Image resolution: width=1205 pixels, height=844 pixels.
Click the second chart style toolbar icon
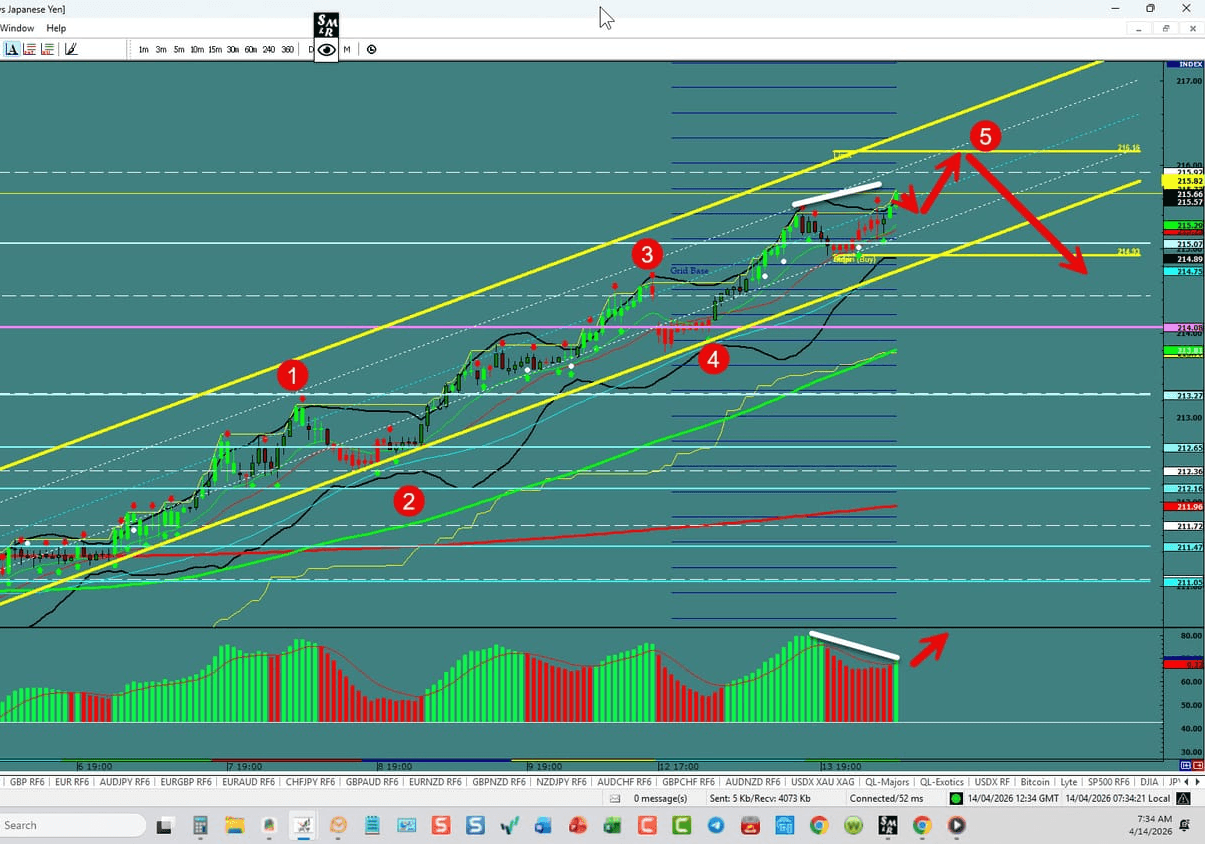[30, 48]
